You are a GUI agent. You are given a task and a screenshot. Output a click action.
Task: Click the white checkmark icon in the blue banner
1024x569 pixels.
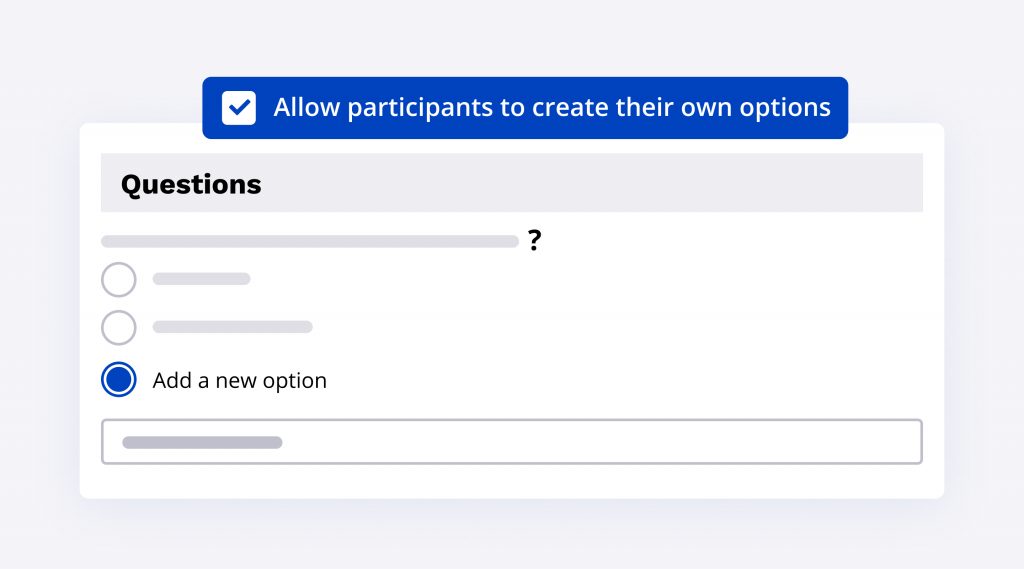pos(239,108)
